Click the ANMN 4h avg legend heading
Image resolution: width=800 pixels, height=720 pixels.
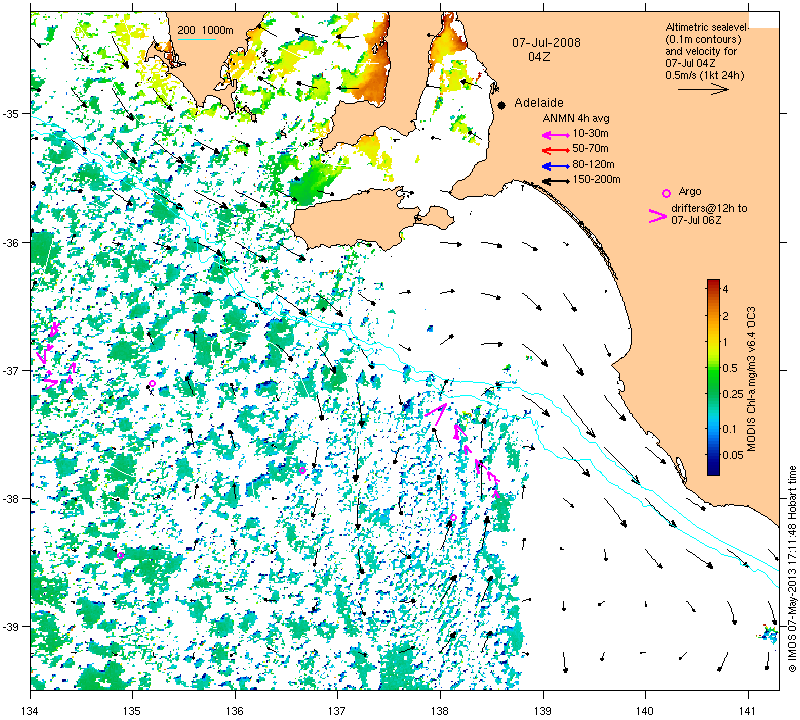coord(576,118)
